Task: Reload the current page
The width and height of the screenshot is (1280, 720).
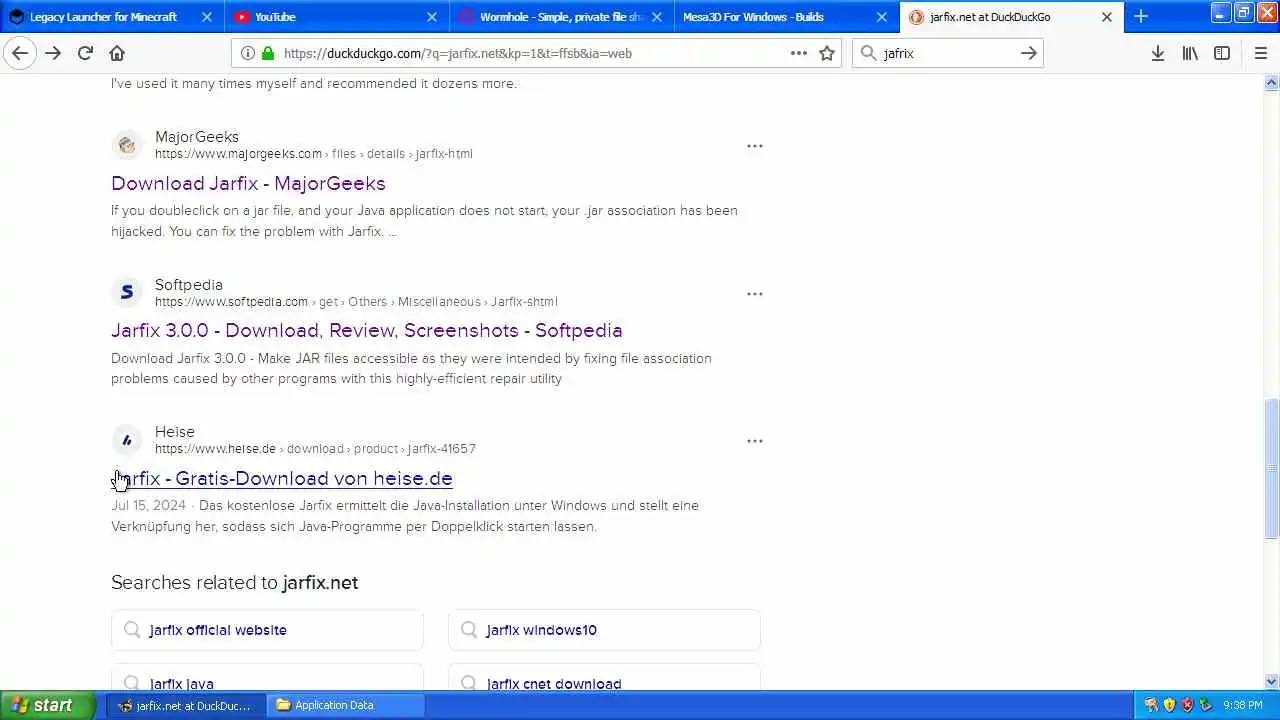Action: pyautogui.click(x=85, y=53)
